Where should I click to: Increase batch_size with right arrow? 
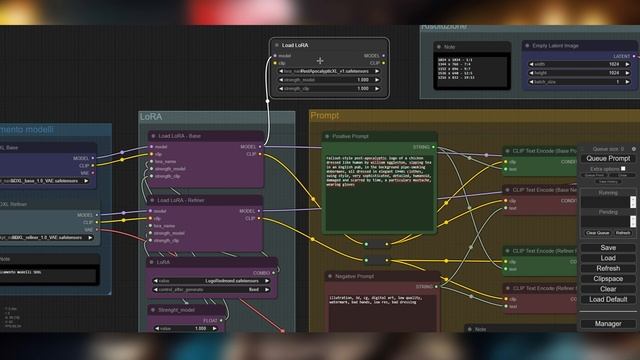tap(627, 82)
